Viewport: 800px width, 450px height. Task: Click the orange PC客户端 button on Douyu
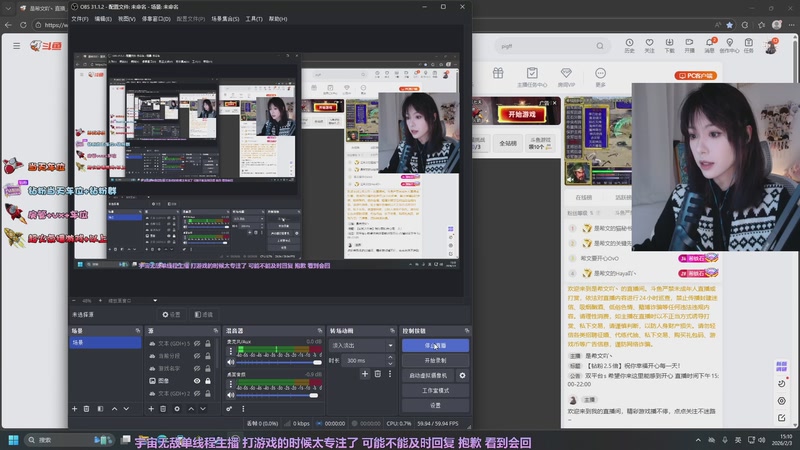point(696,76)
